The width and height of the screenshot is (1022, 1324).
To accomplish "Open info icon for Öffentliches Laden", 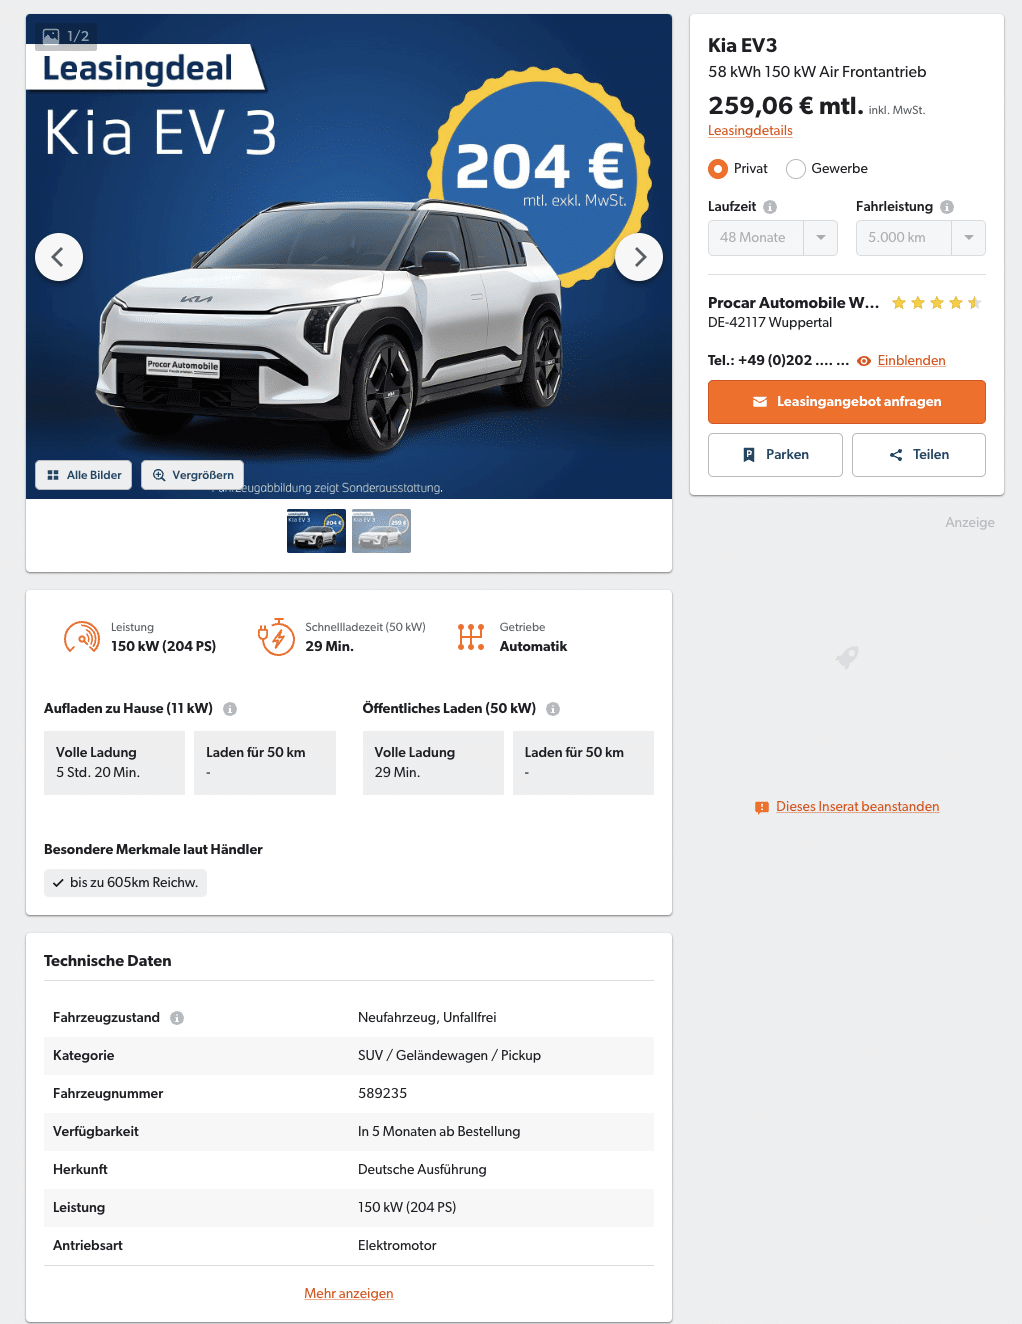I will (x=553, y=709).
